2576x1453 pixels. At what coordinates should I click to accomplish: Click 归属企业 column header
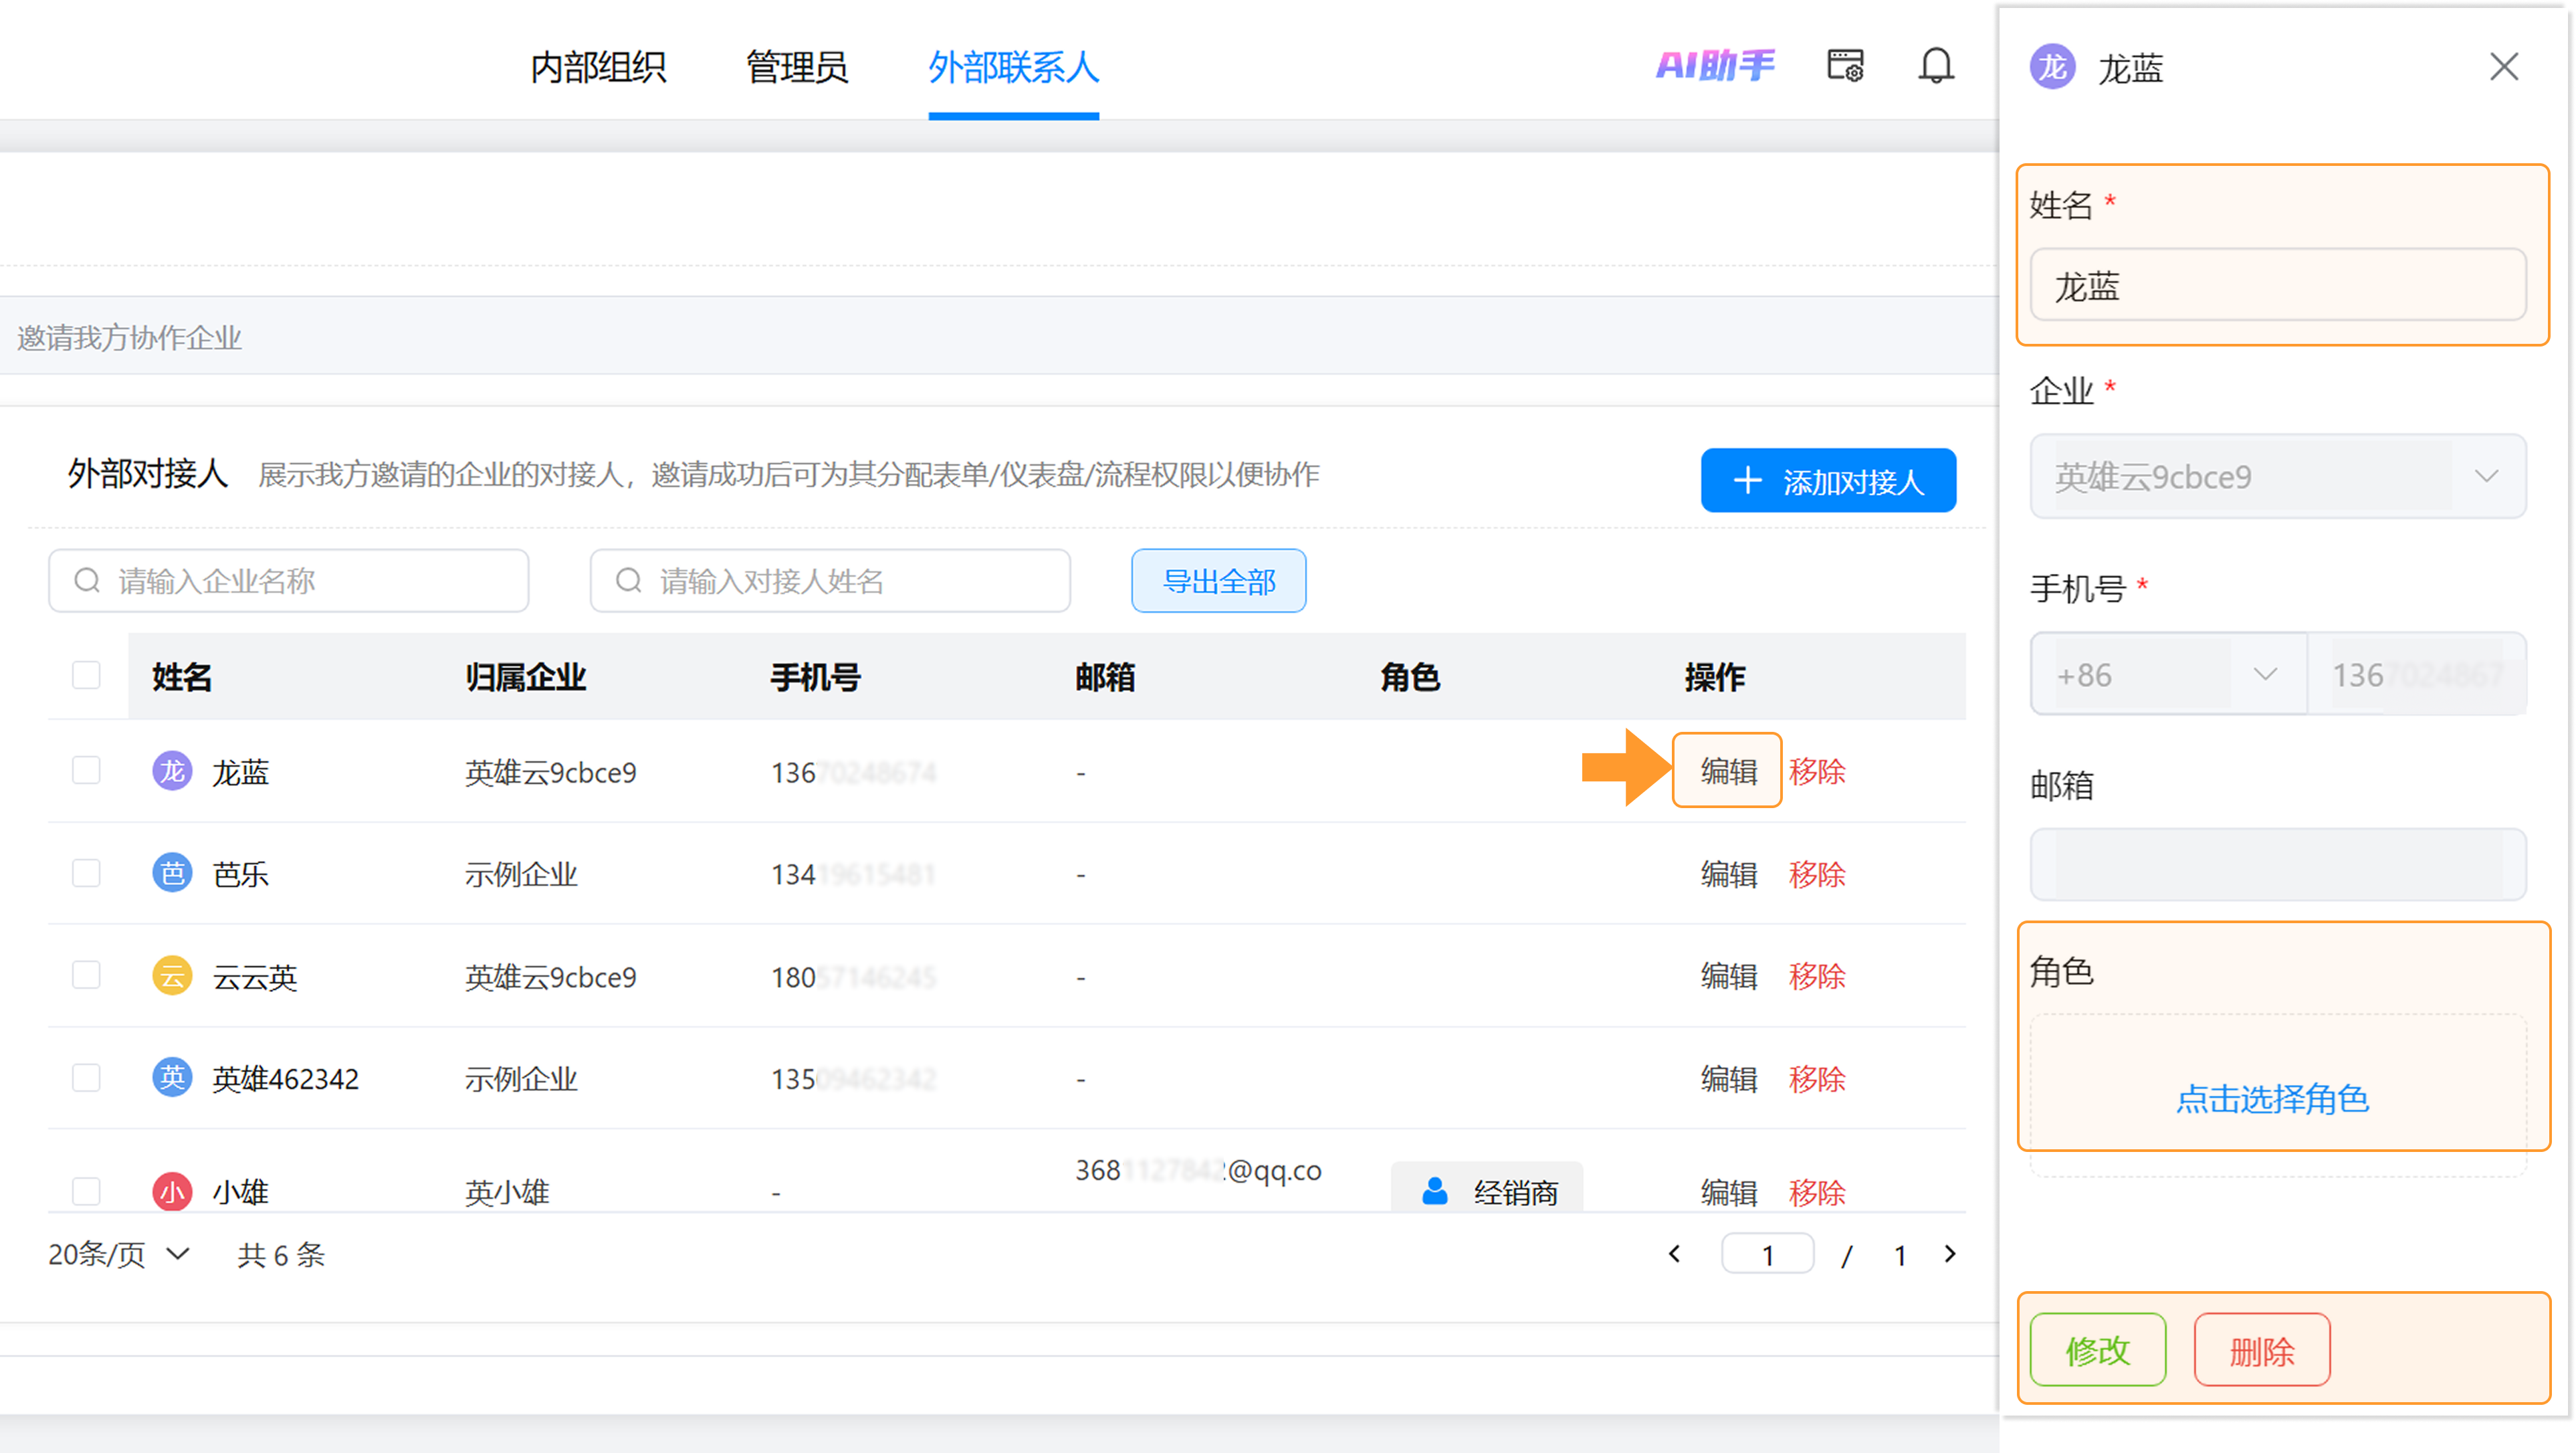click(525, 677)
